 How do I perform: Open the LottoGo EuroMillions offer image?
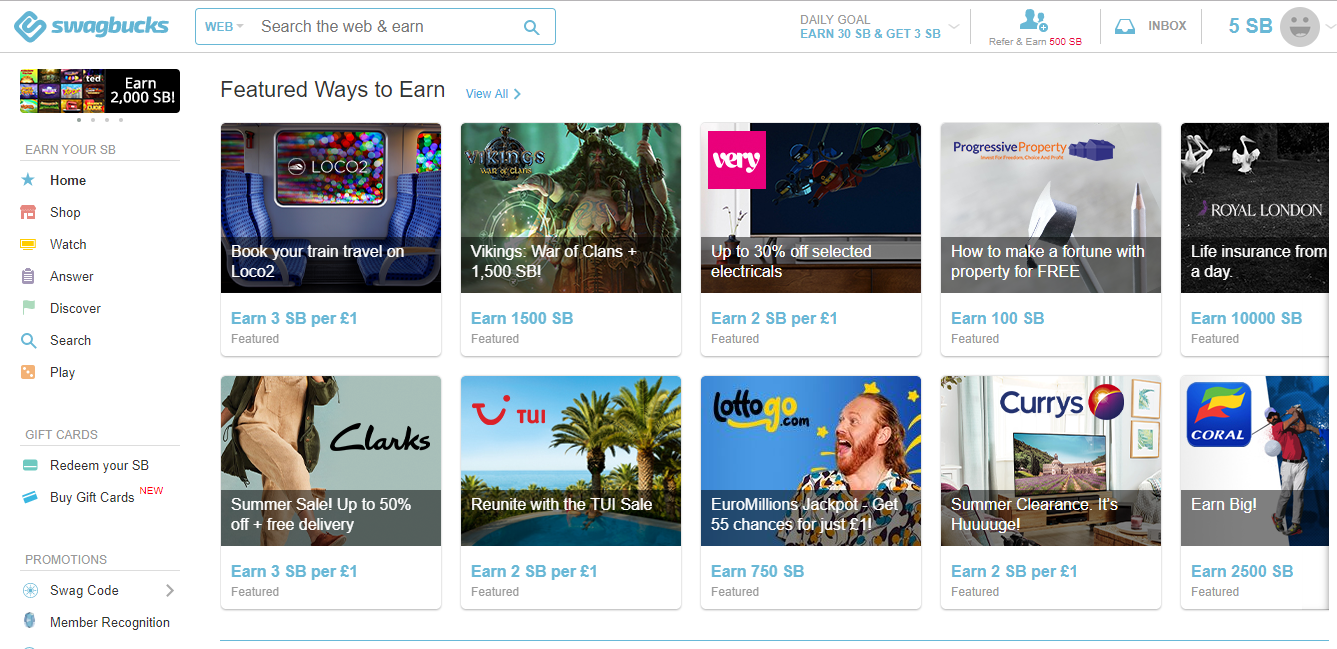(x=811, y=461)
